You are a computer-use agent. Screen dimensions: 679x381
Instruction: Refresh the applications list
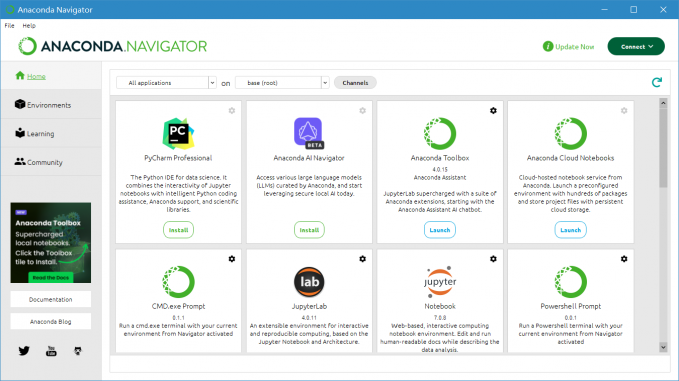(656, 82)
